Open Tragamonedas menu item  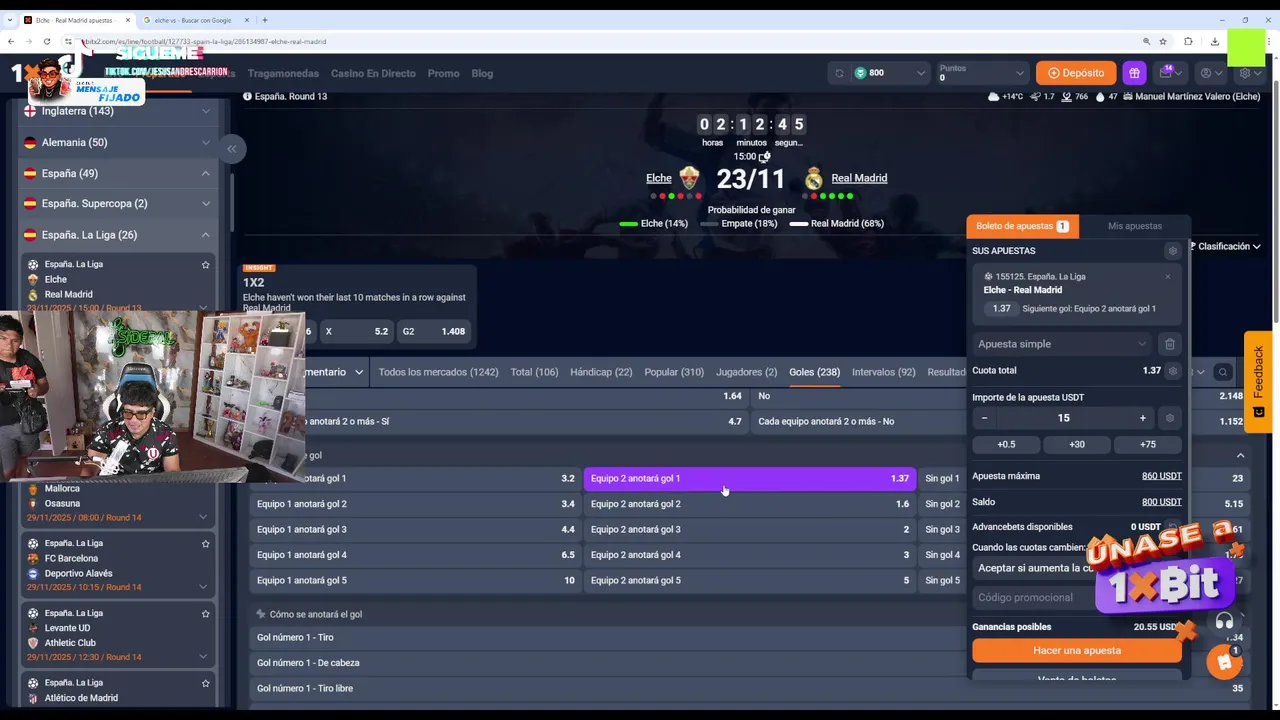pos(283,73)
